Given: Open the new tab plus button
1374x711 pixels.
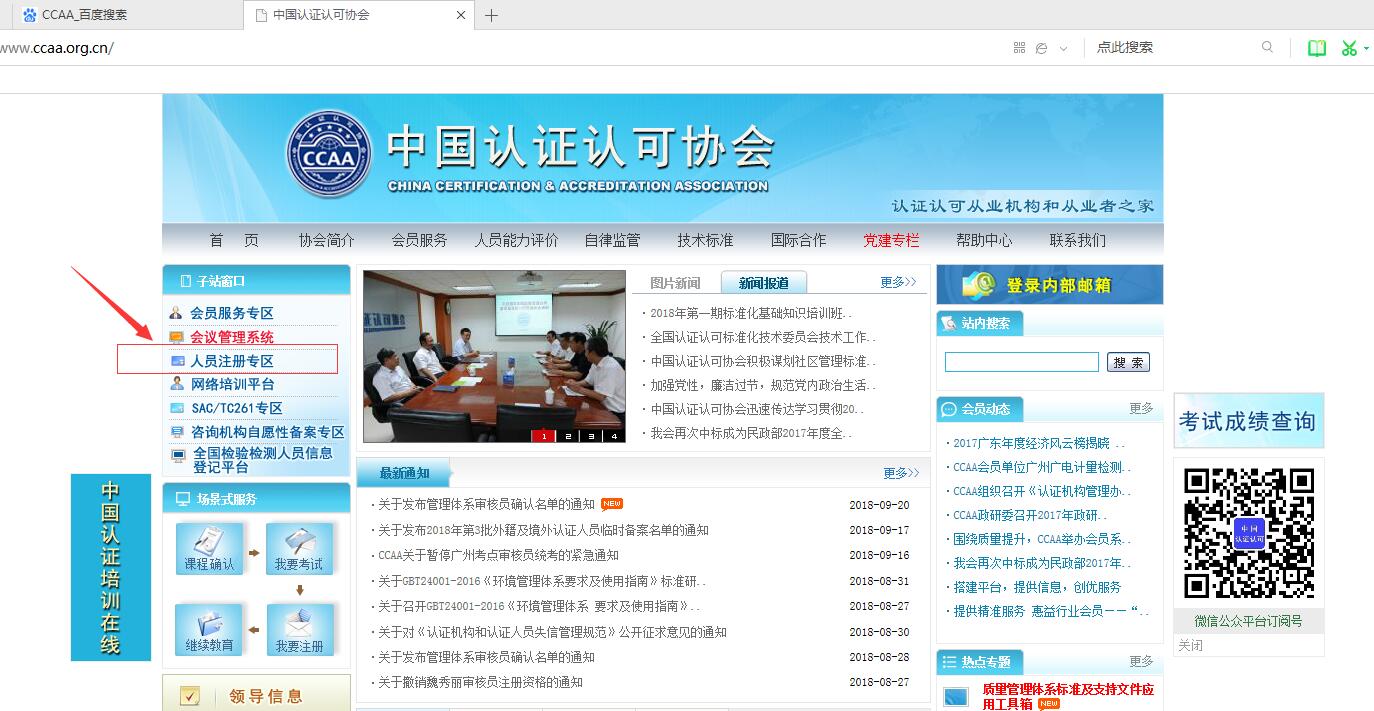Looking at the screenshot, I should click(x=491, y=15).
